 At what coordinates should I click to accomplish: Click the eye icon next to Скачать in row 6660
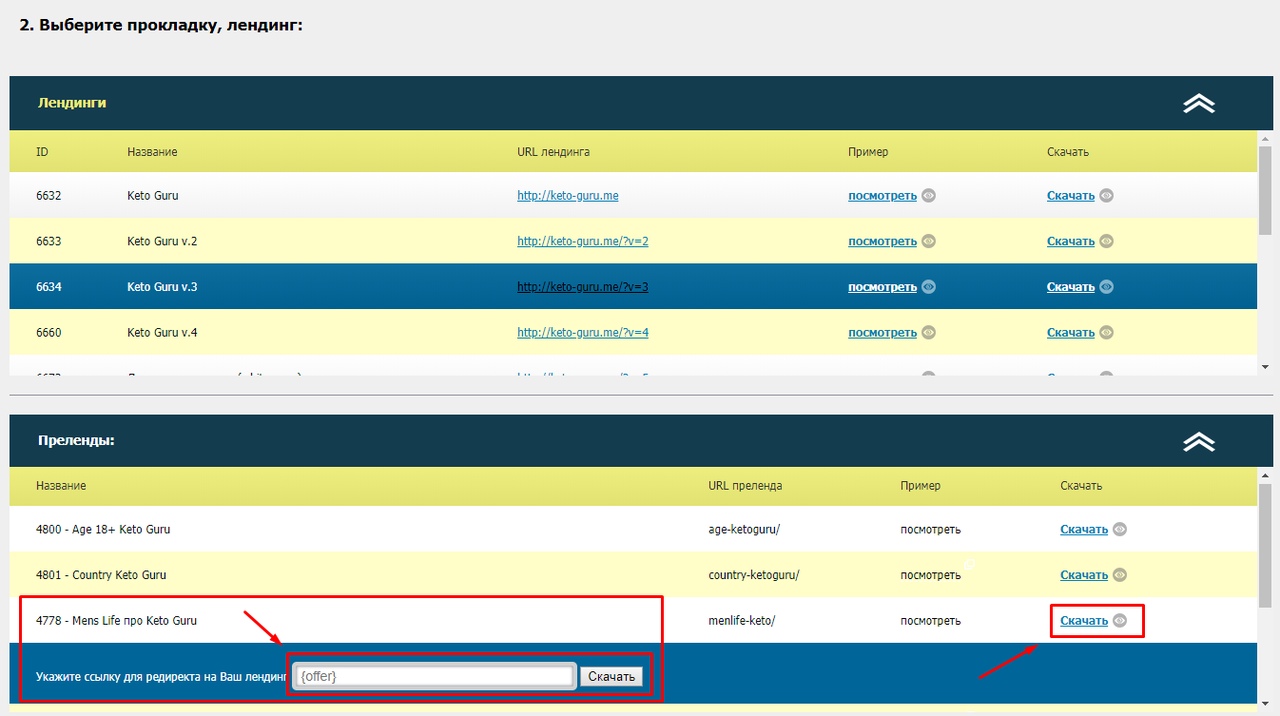coord(1106,332)
